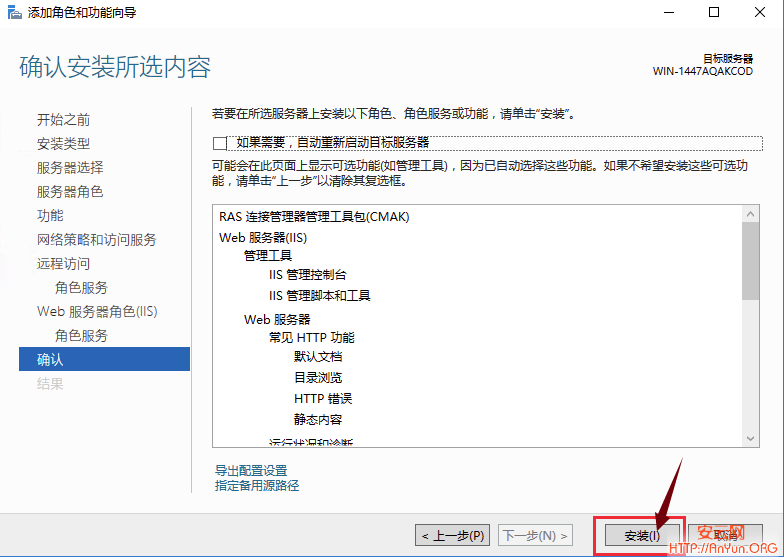Select 网络策略和访问服务 step in sidebar
The image size is (784, 557).
(x=96, y=240)
